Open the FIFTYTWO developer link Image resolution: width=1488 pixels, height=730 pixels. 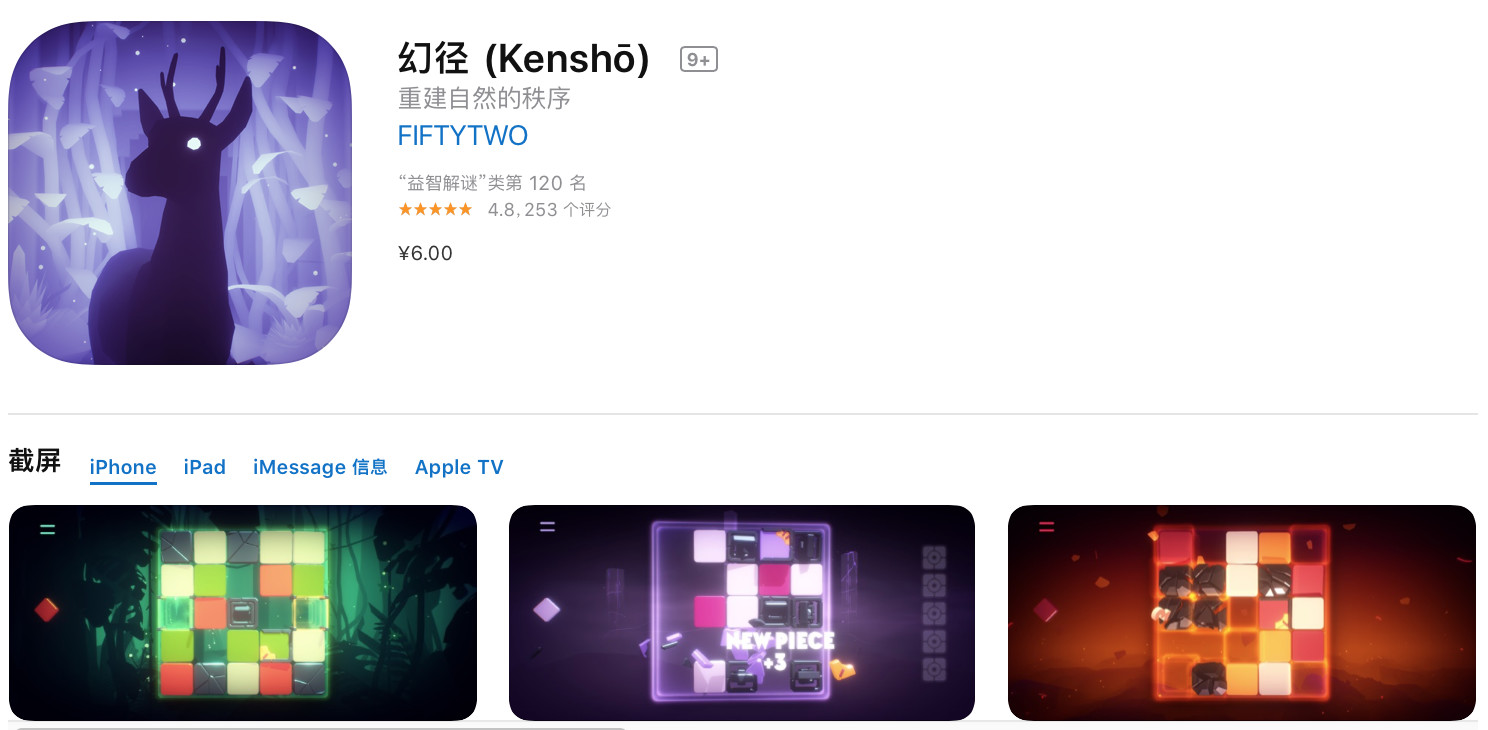pyautogui.click(x=462, y=135)
